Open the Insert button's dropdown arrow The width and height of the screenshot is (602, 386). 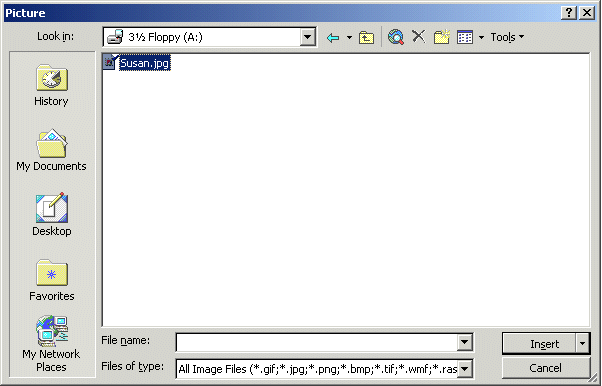(x=582, y=343)
